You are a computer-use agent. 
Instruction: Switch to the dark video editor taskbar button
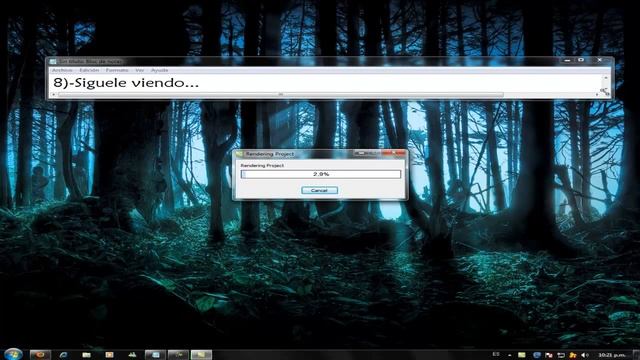[178, 355]
